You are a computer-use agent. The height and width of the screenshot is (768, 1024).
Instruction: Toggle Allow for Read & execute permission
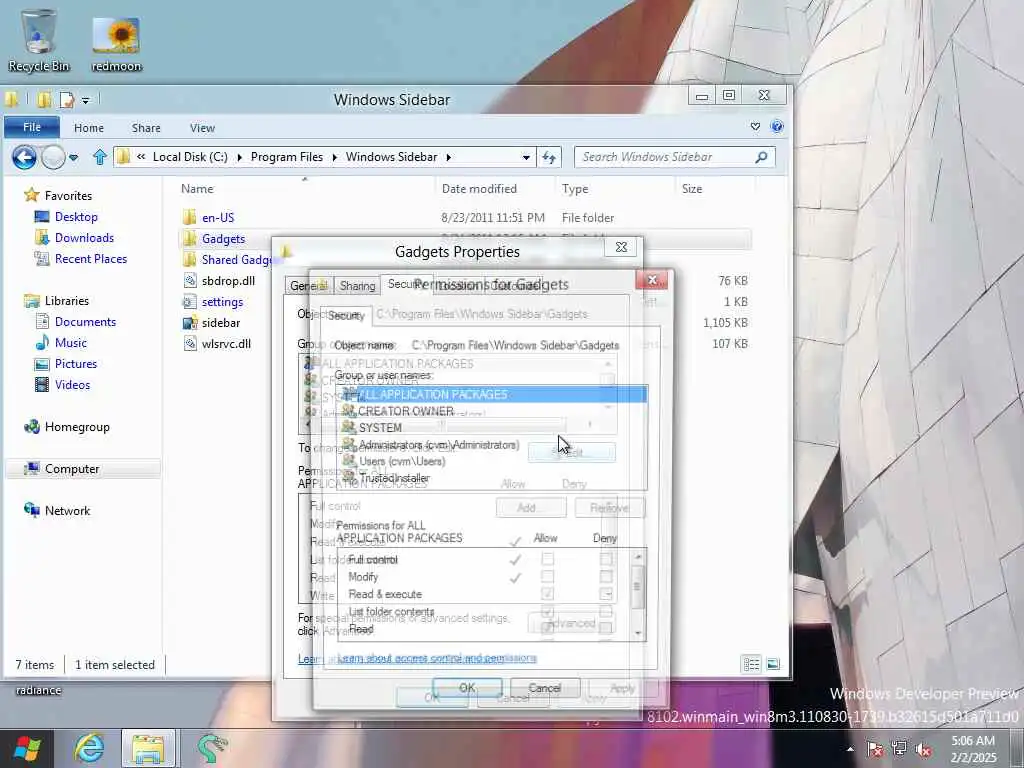tap(547, 594)
